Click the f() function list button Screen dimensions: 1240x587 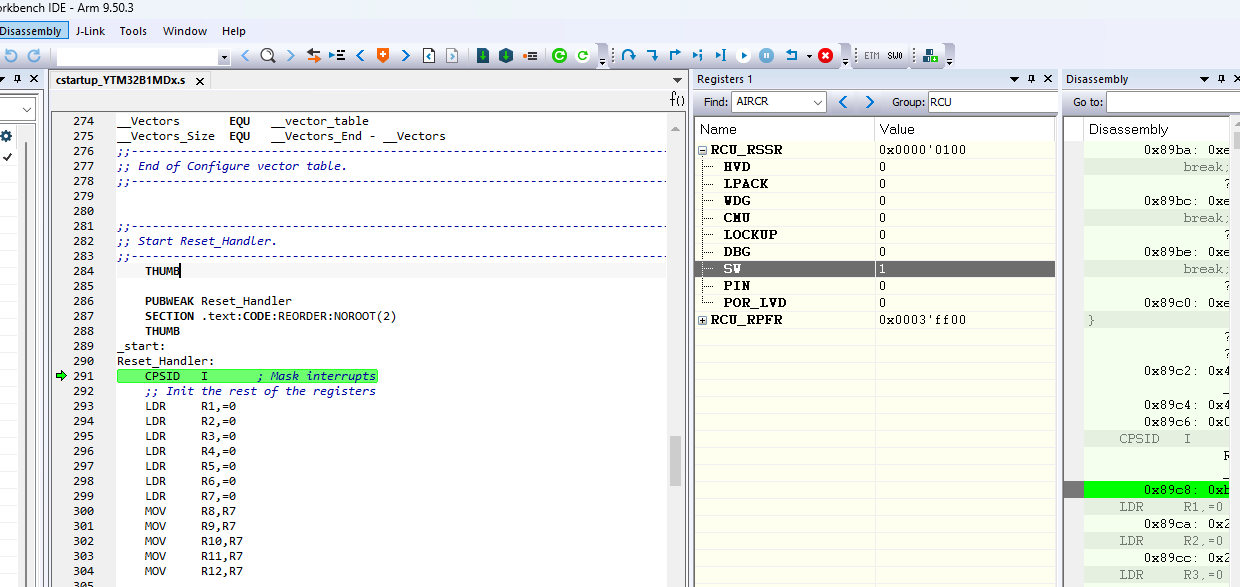[677, 100]
